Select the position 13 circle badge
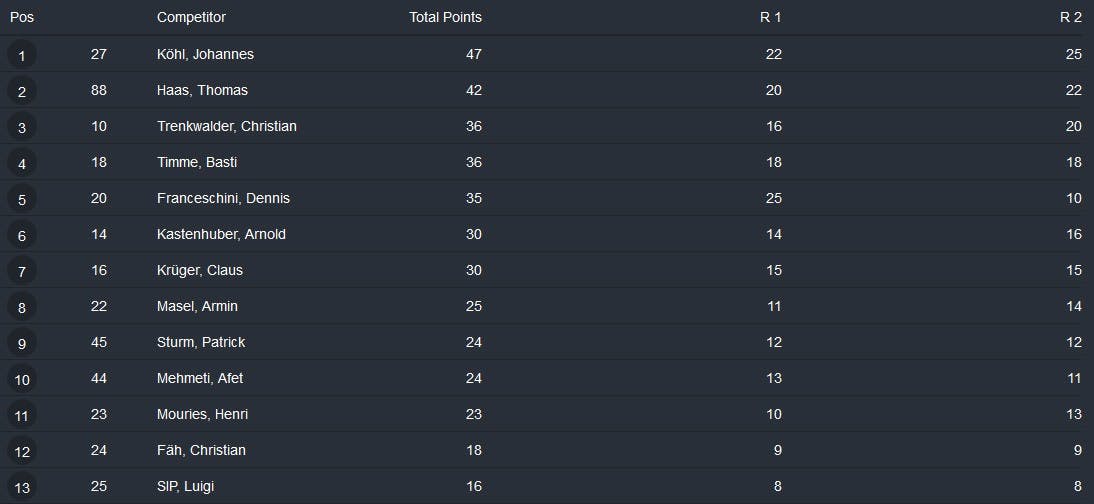1094x504 pixels. [22, 487]
